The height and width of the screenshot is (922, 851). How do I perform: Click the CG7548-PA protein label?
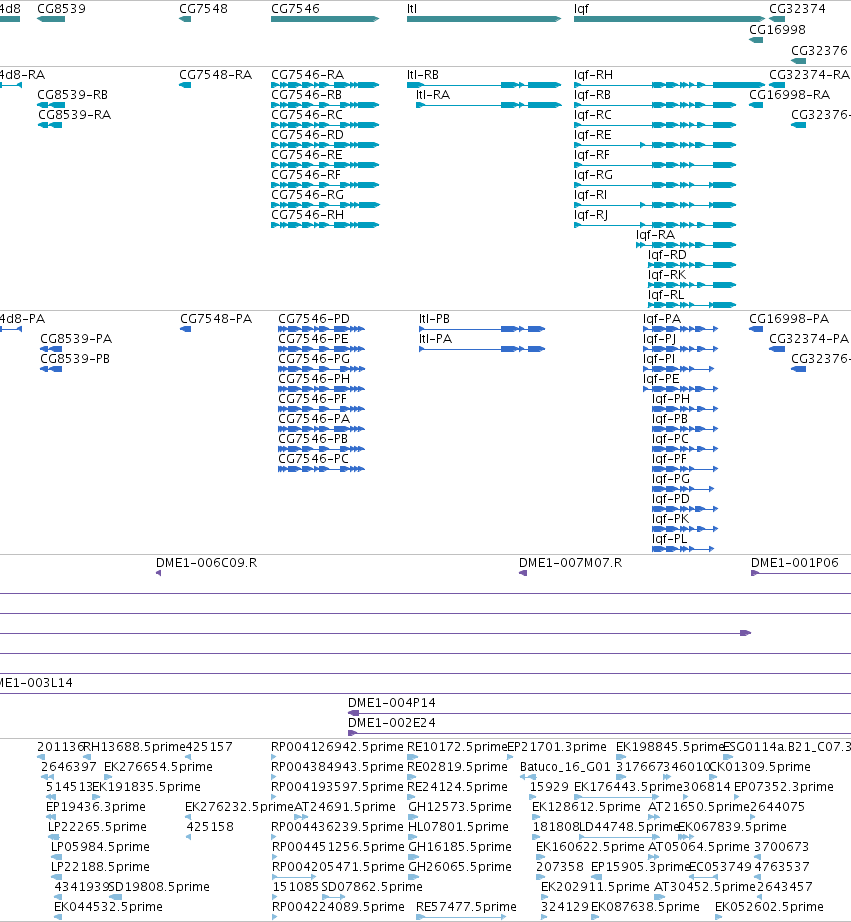click(x=216, y=319)
